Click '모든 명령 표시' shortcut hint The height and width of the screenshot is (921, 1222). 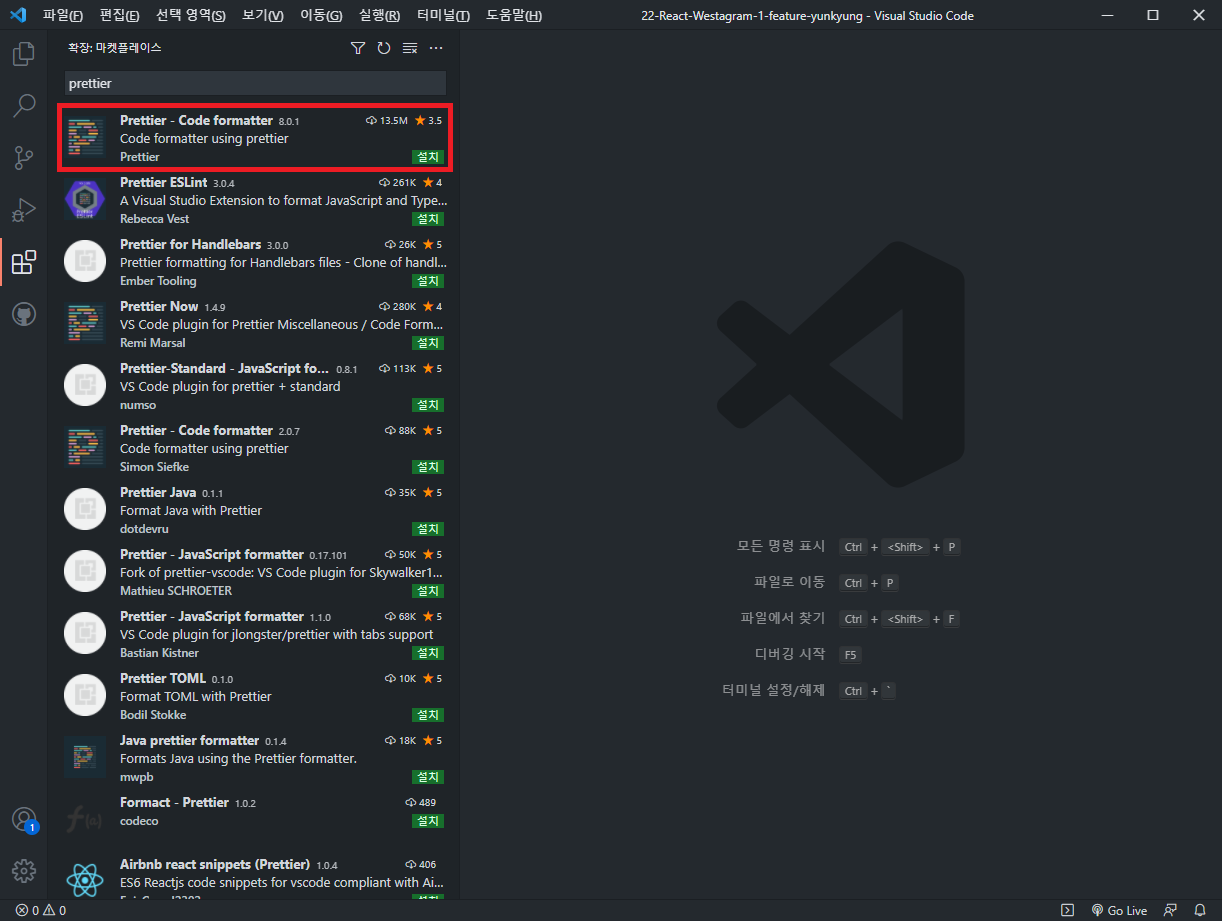point(781,546)
